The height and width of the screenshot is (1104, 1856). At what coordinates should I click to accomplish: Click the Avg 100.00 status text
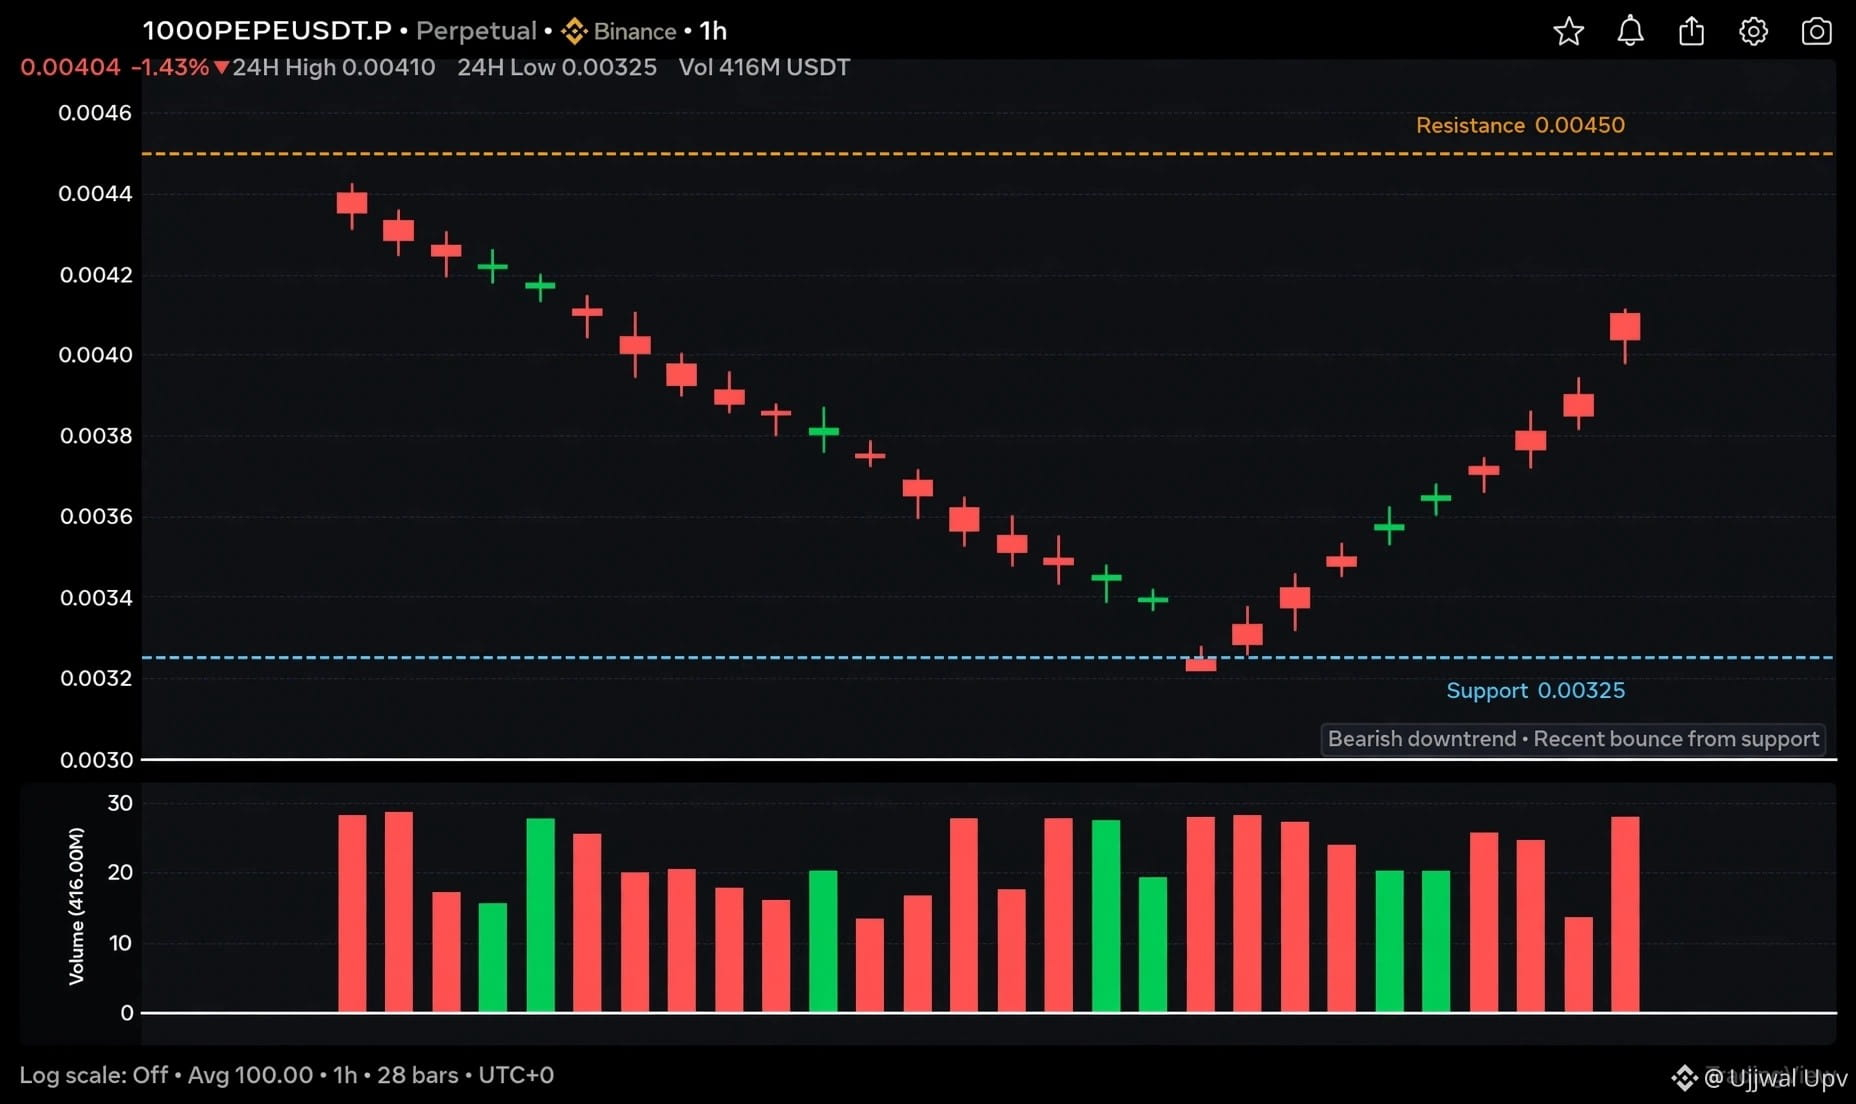tap(250, 1075)
